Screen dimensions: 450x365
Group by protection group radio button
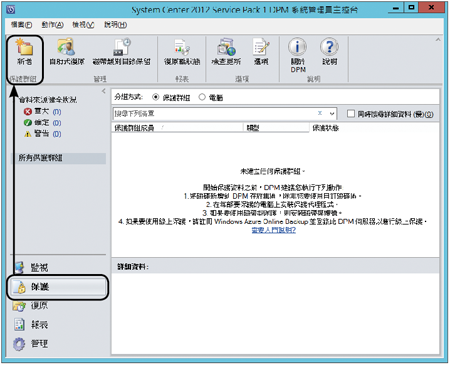155,97
